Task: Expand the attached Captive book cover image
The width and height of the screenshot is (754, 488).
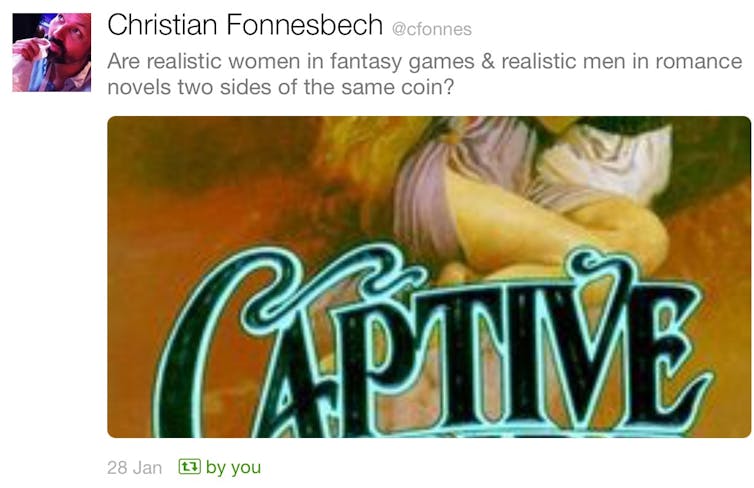Action: pos(428,277)
